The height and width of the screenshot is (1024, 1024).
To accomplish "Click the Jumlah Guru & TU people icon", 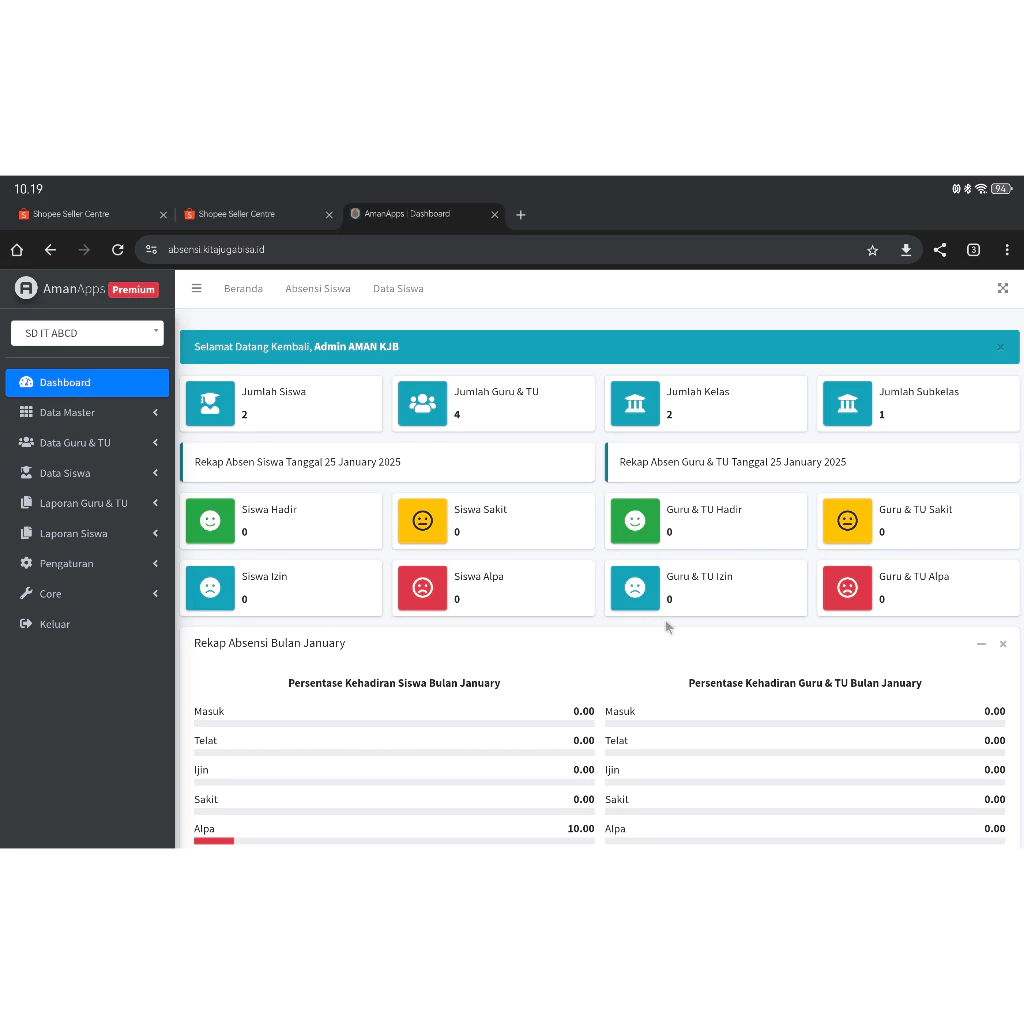I will [423, 403].
